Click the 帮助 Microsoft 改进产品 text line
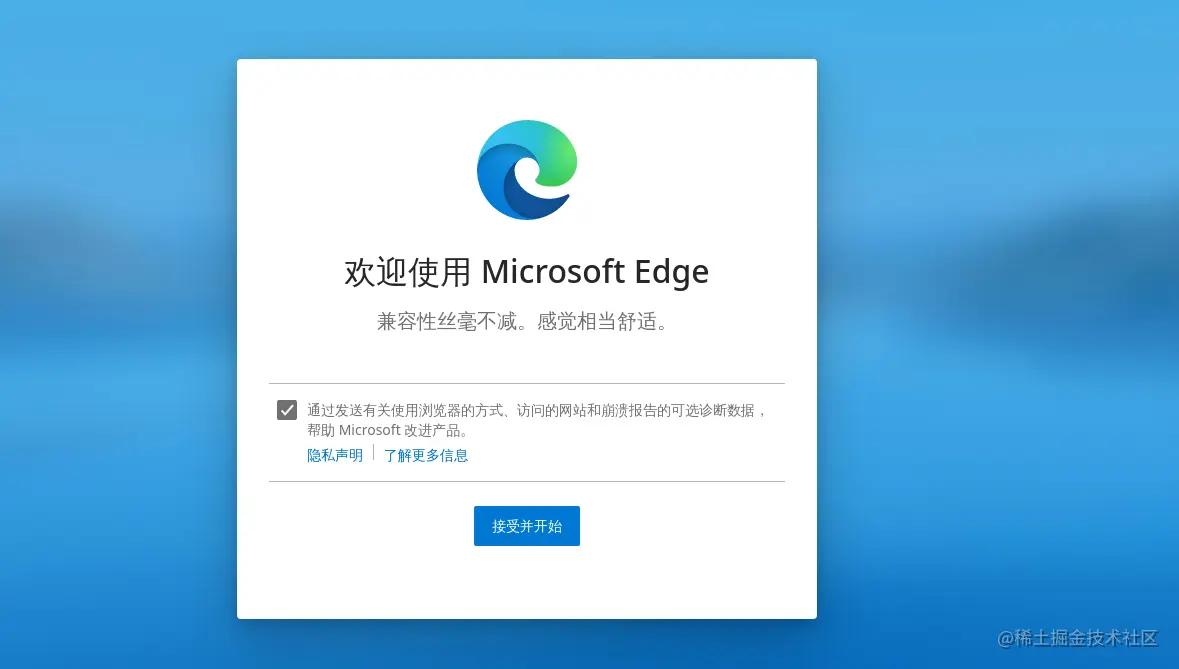 tap(388, 431)
